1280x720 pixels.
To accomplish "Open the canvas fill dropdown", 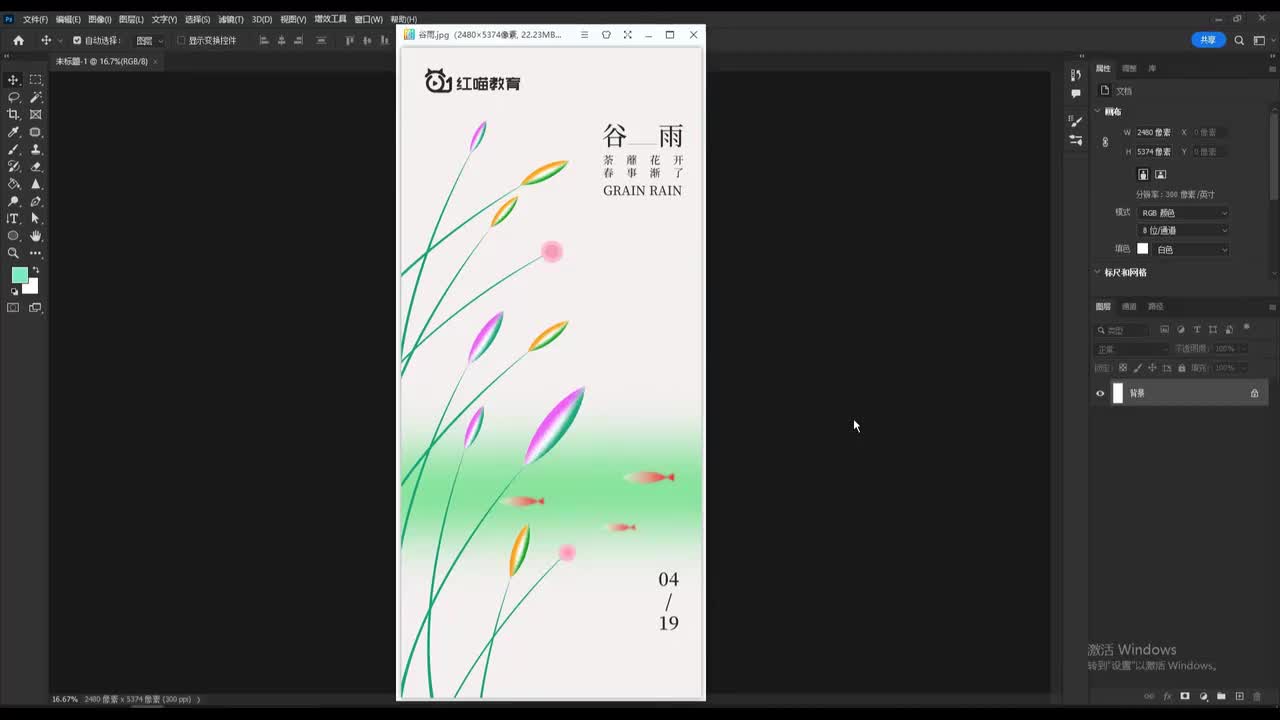I will tap(1191, 249).
